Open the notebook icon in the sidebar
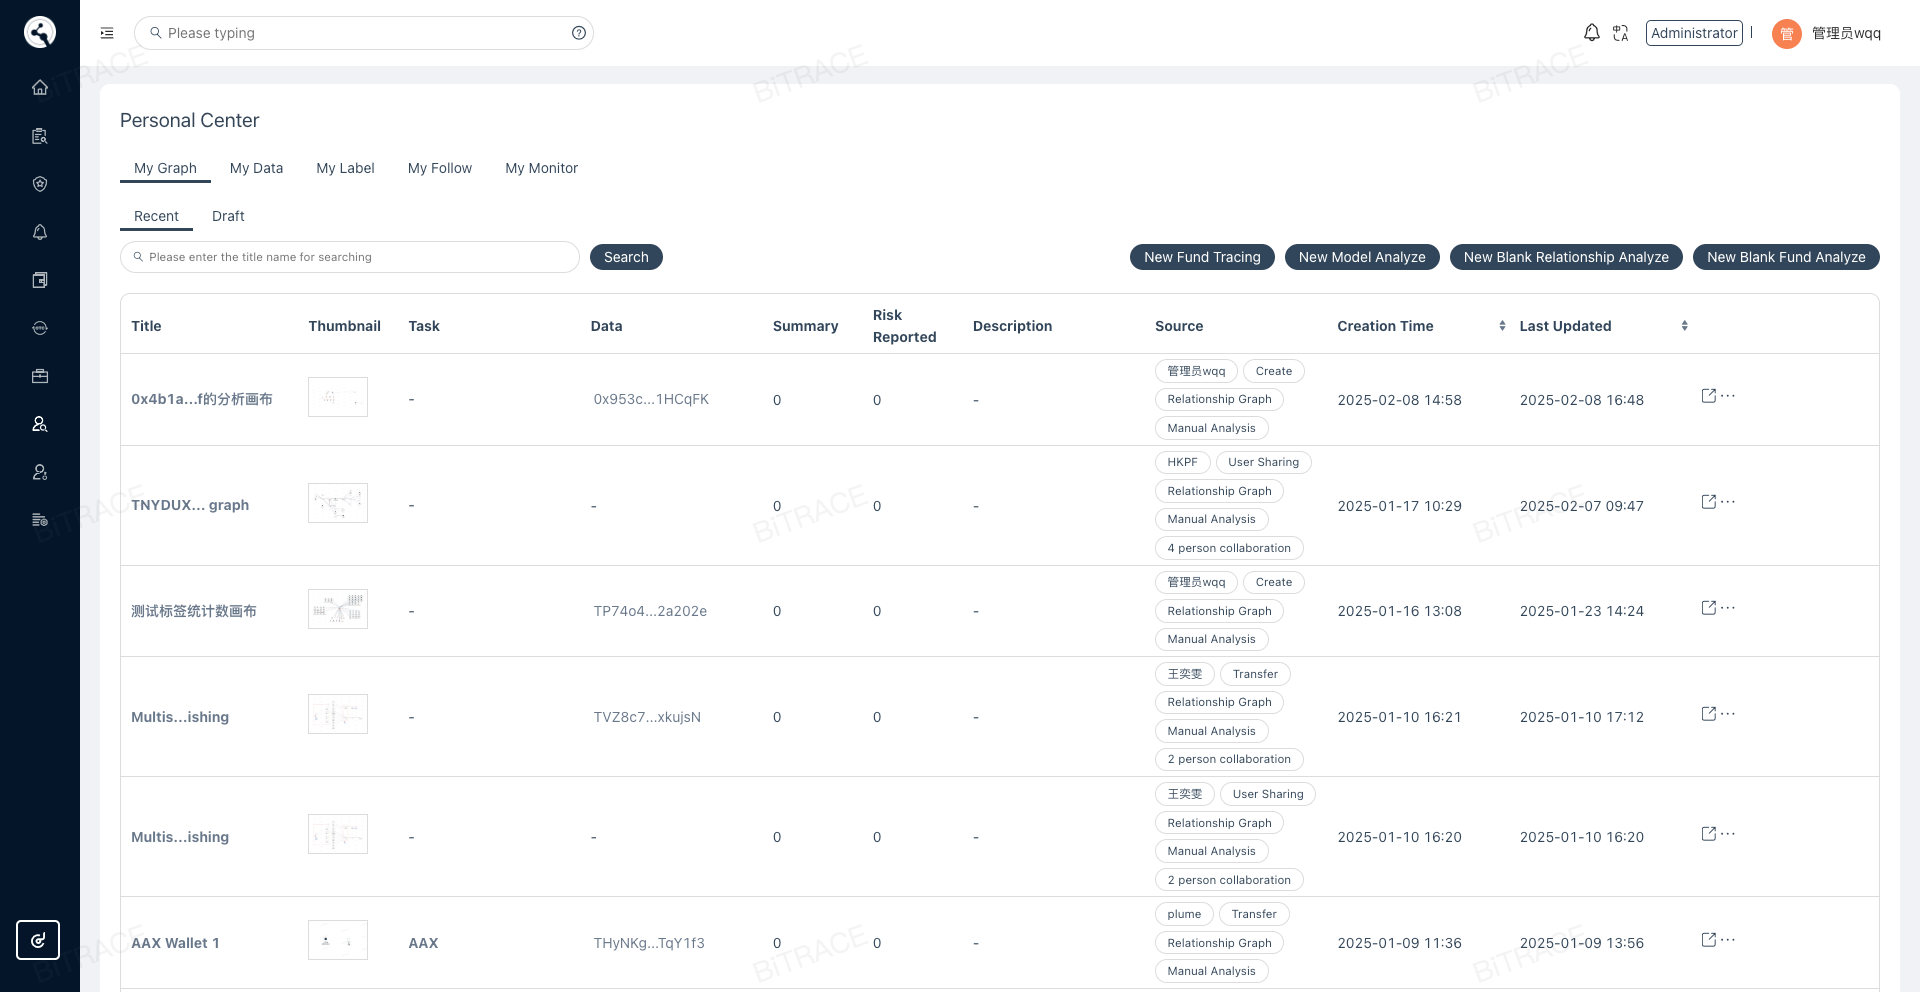 [40, 280]
